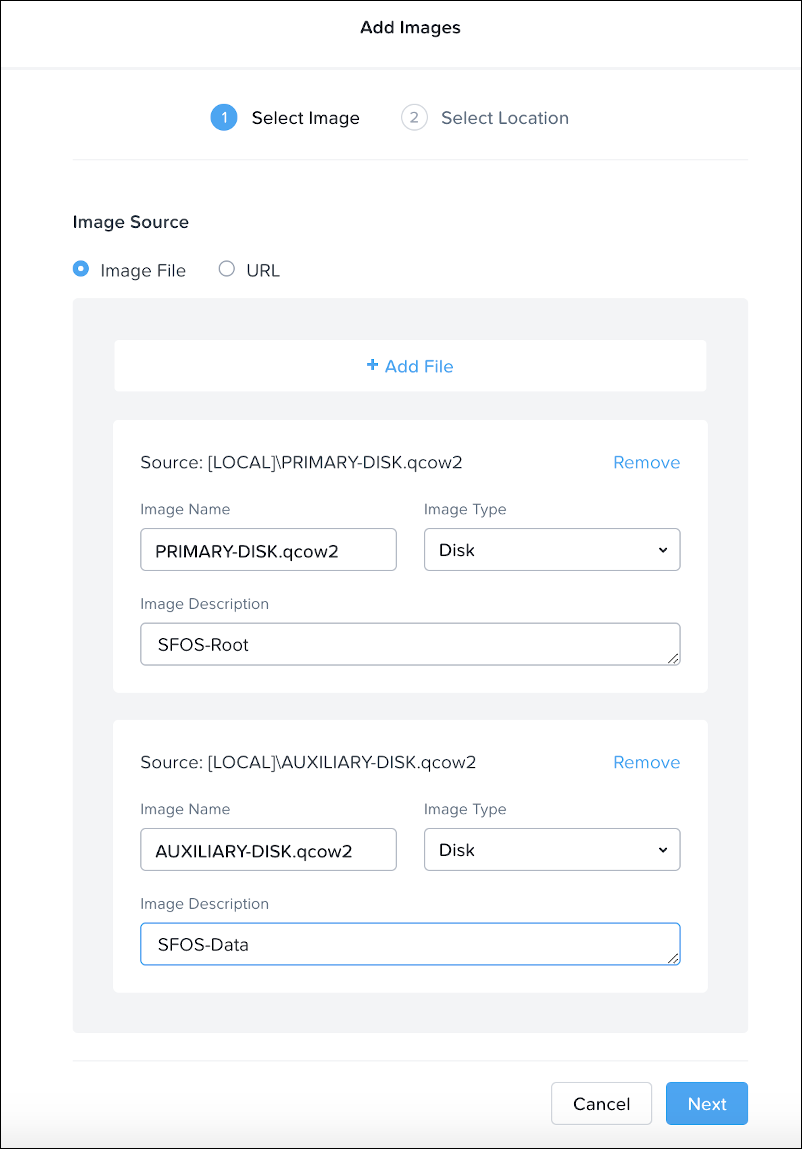This screenshot has width=802, height=1149.
Task: Select the Image File radio button
Action: coord(81,269)
